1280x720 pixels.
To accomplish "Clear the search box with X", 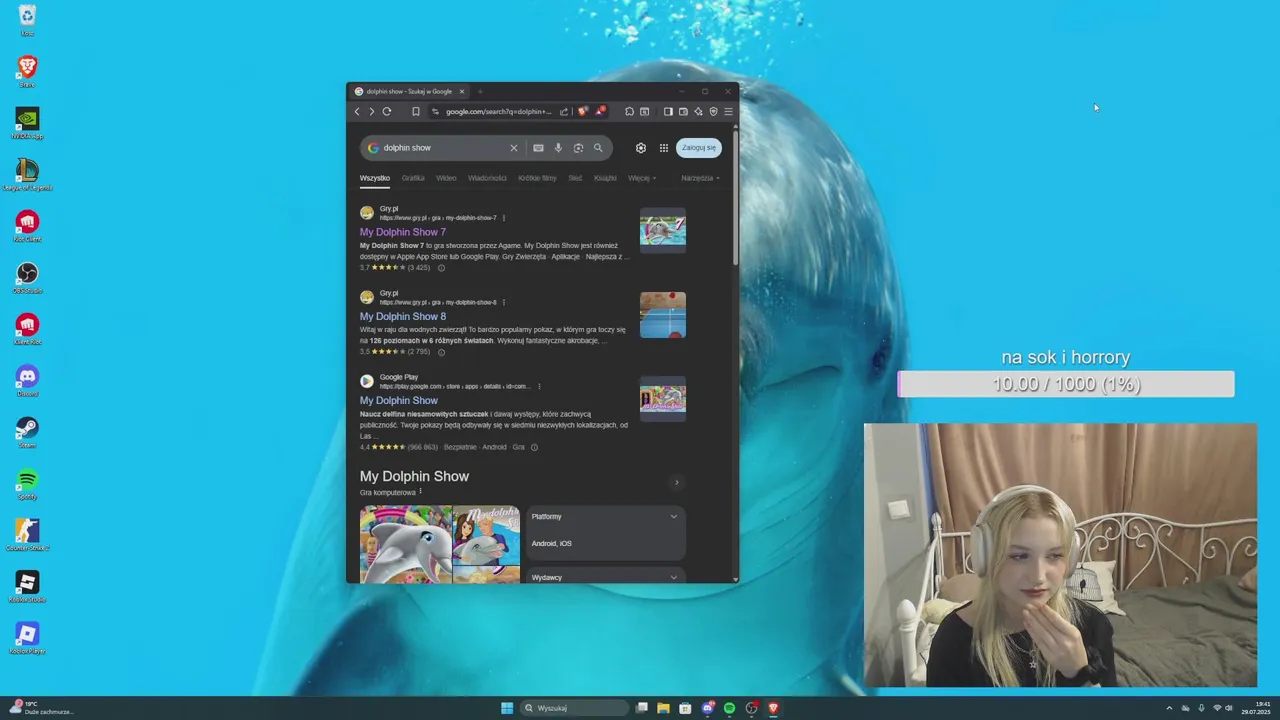I will click(x=514, y=148).
